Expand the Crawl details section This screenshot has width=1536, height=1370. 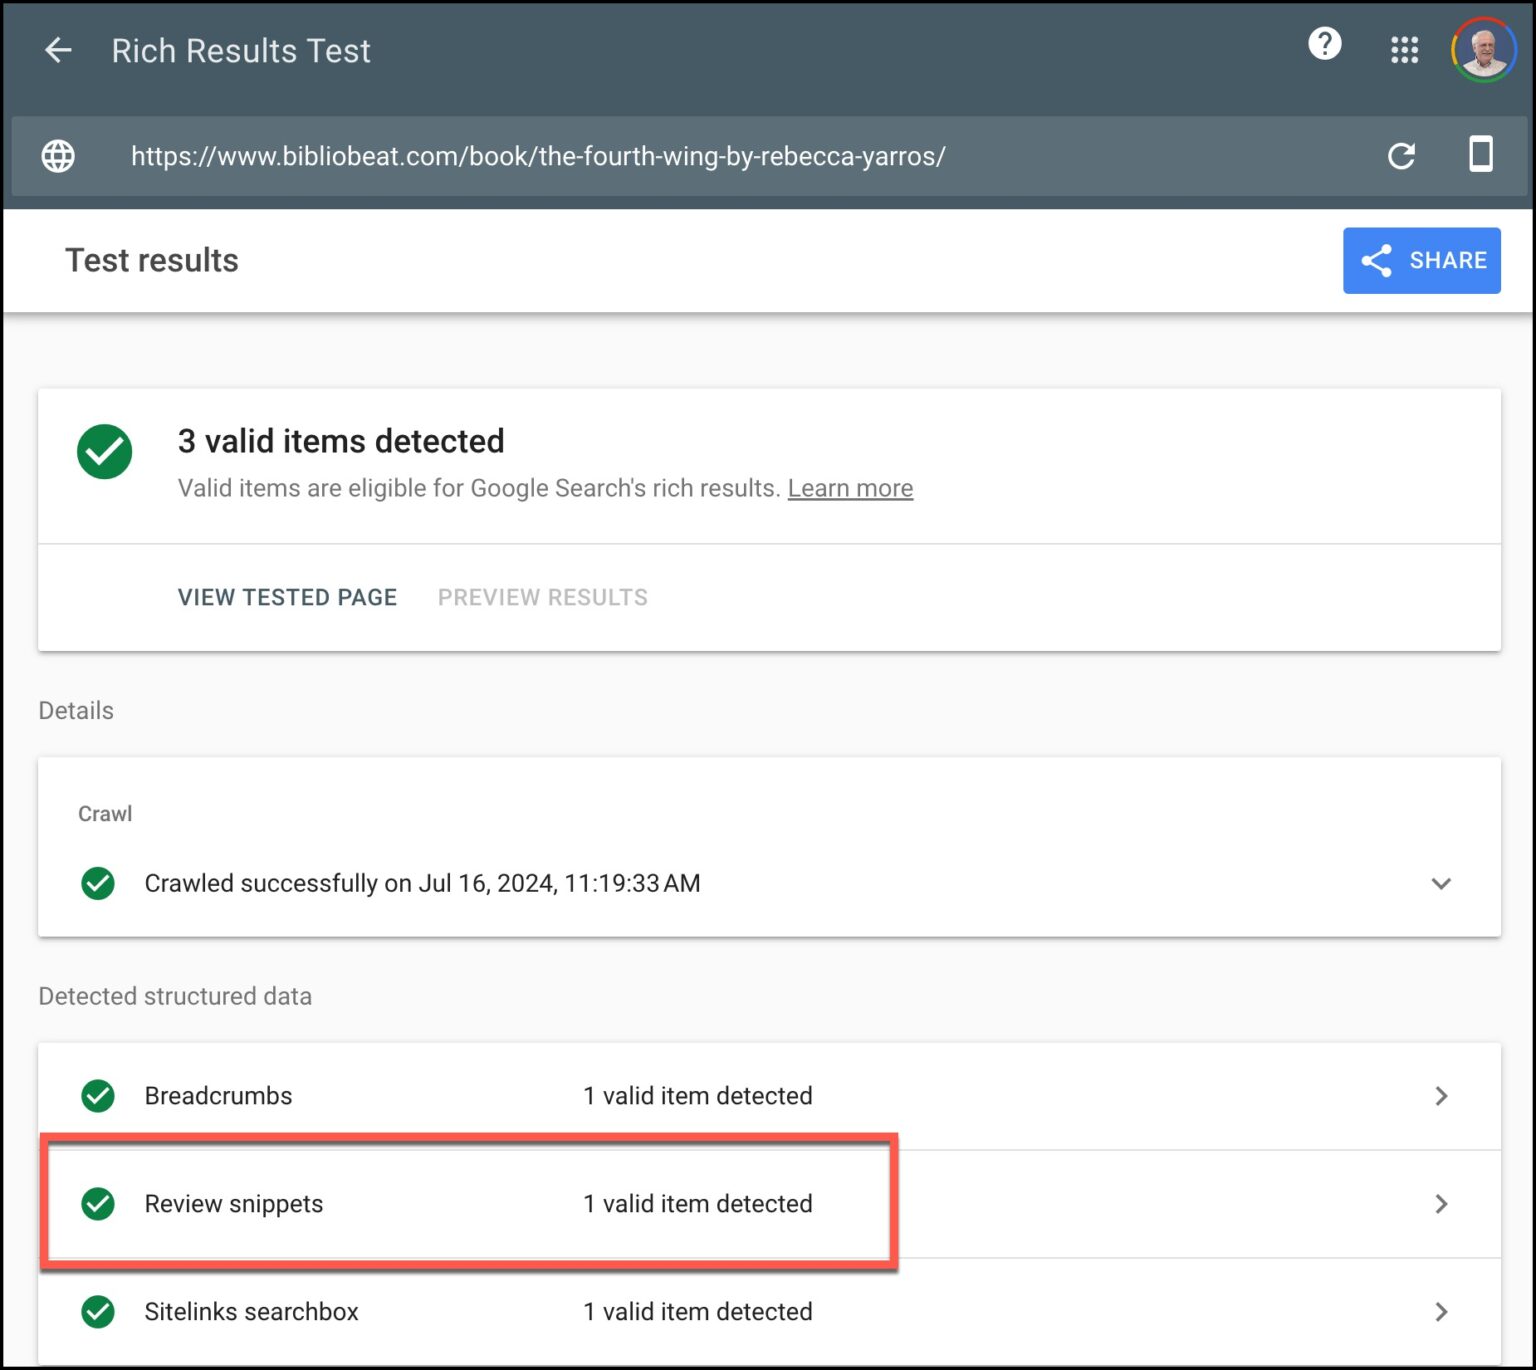(1441, 883)
